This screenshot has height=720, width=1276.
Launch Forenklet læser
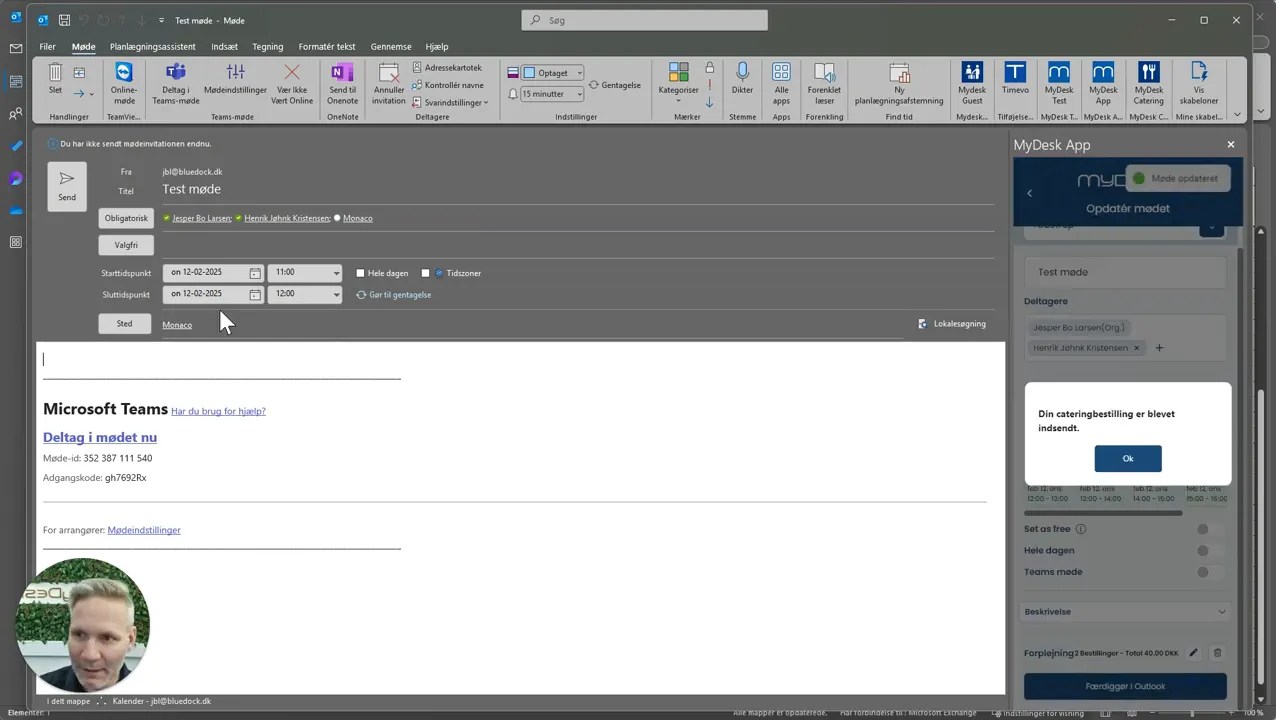click(824, 83)
